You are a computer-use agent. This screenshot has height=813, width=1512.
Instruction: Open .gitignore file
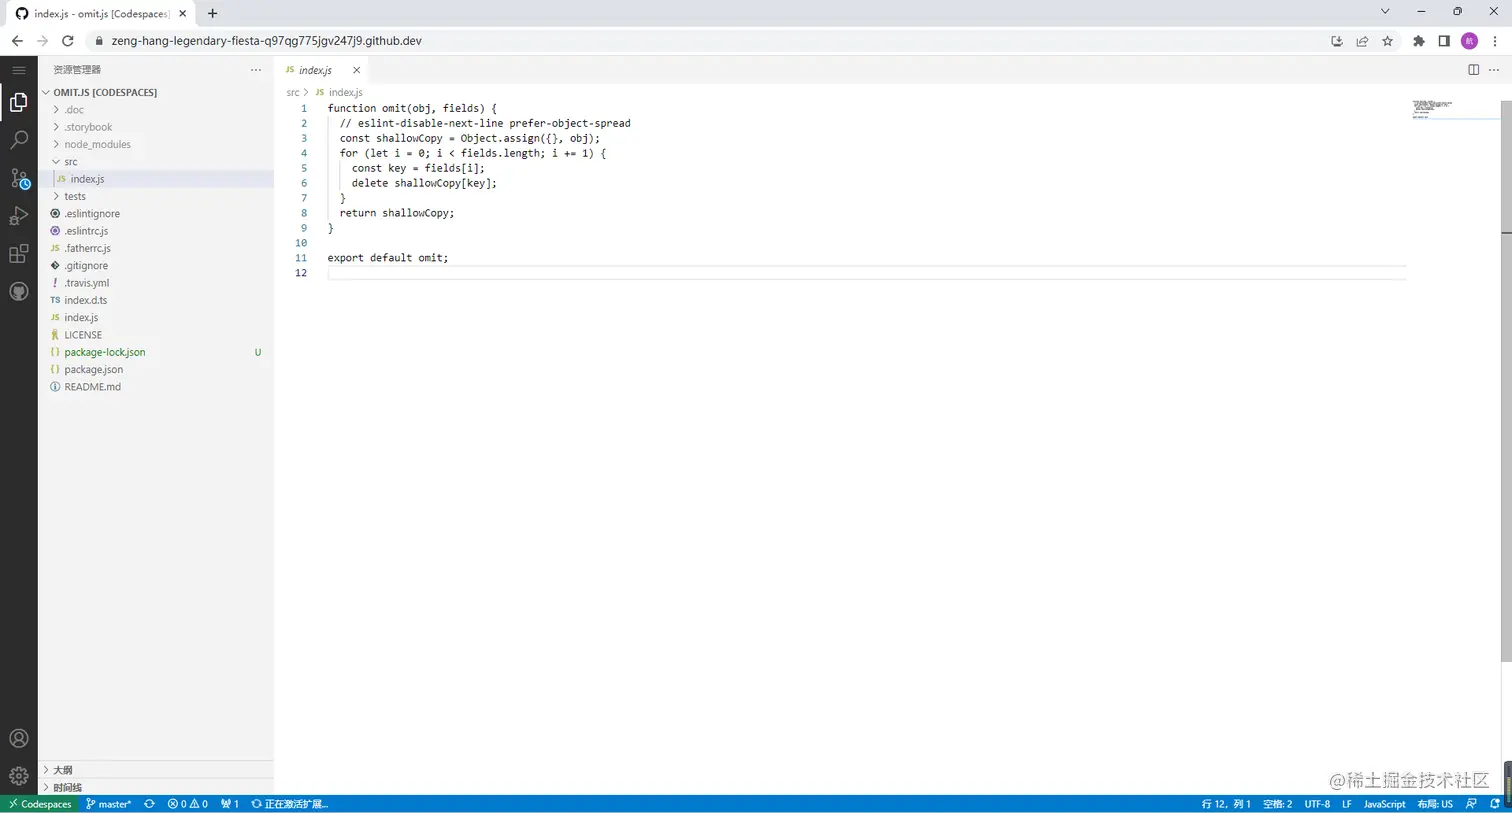[86, 266]
